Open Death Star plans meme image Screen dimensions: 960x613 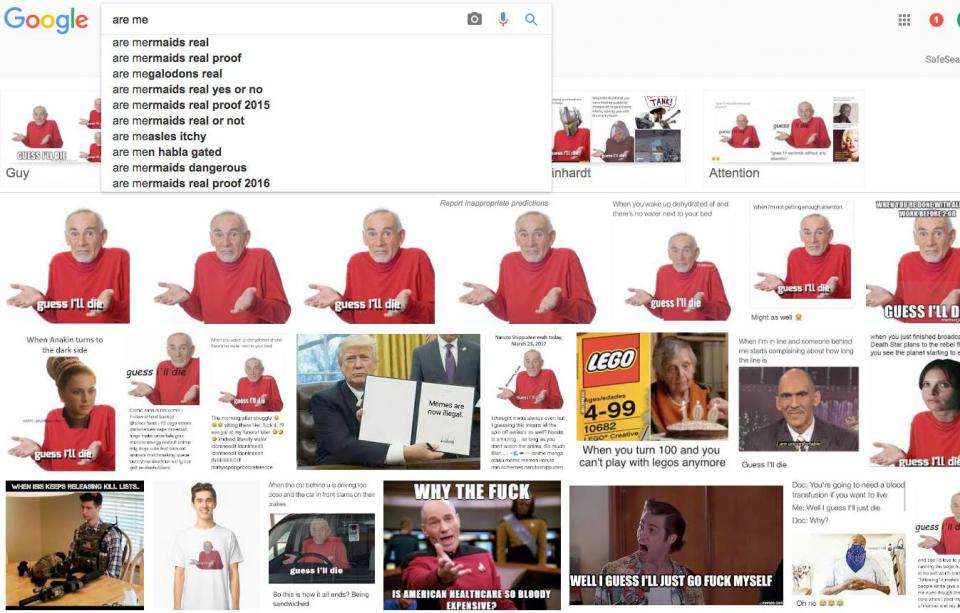tap(915, 402)
